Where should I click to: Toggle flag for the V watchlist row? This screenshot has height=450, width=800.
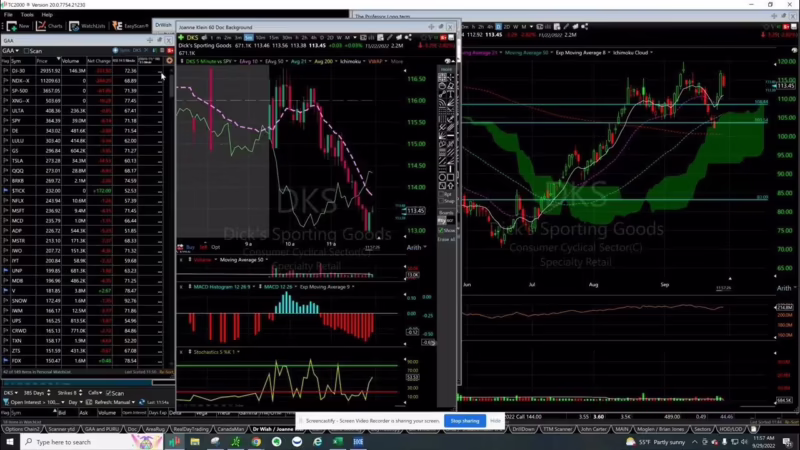[6, 291]
